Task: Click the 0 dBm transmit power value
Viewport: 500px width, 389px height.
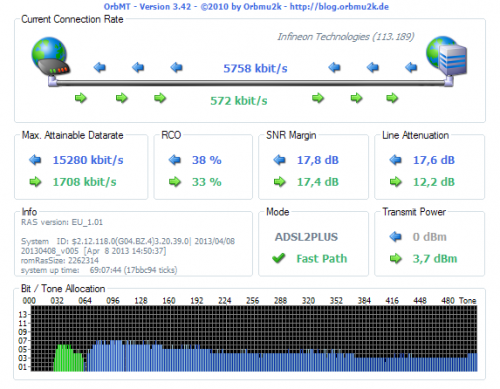Action: pyautogui.click(x=429, y=237)
